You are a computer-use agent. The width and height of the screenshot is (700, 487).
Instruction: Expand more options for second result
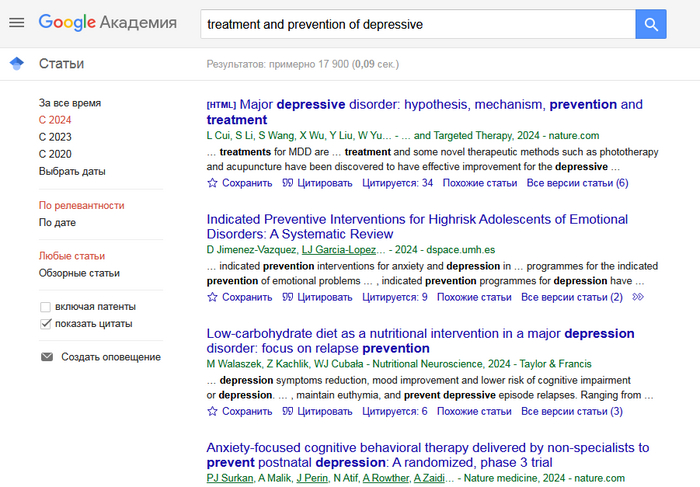(639, 297)
